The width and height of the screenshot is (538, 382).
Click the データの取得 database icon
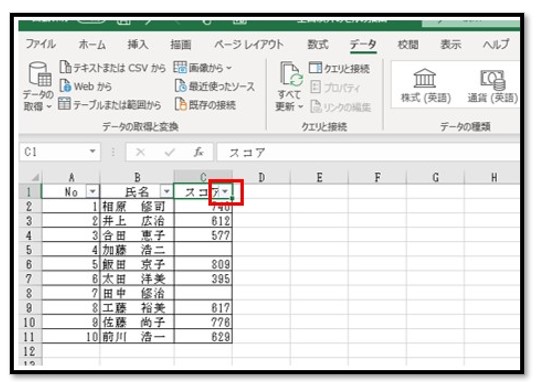click(39, 74)
